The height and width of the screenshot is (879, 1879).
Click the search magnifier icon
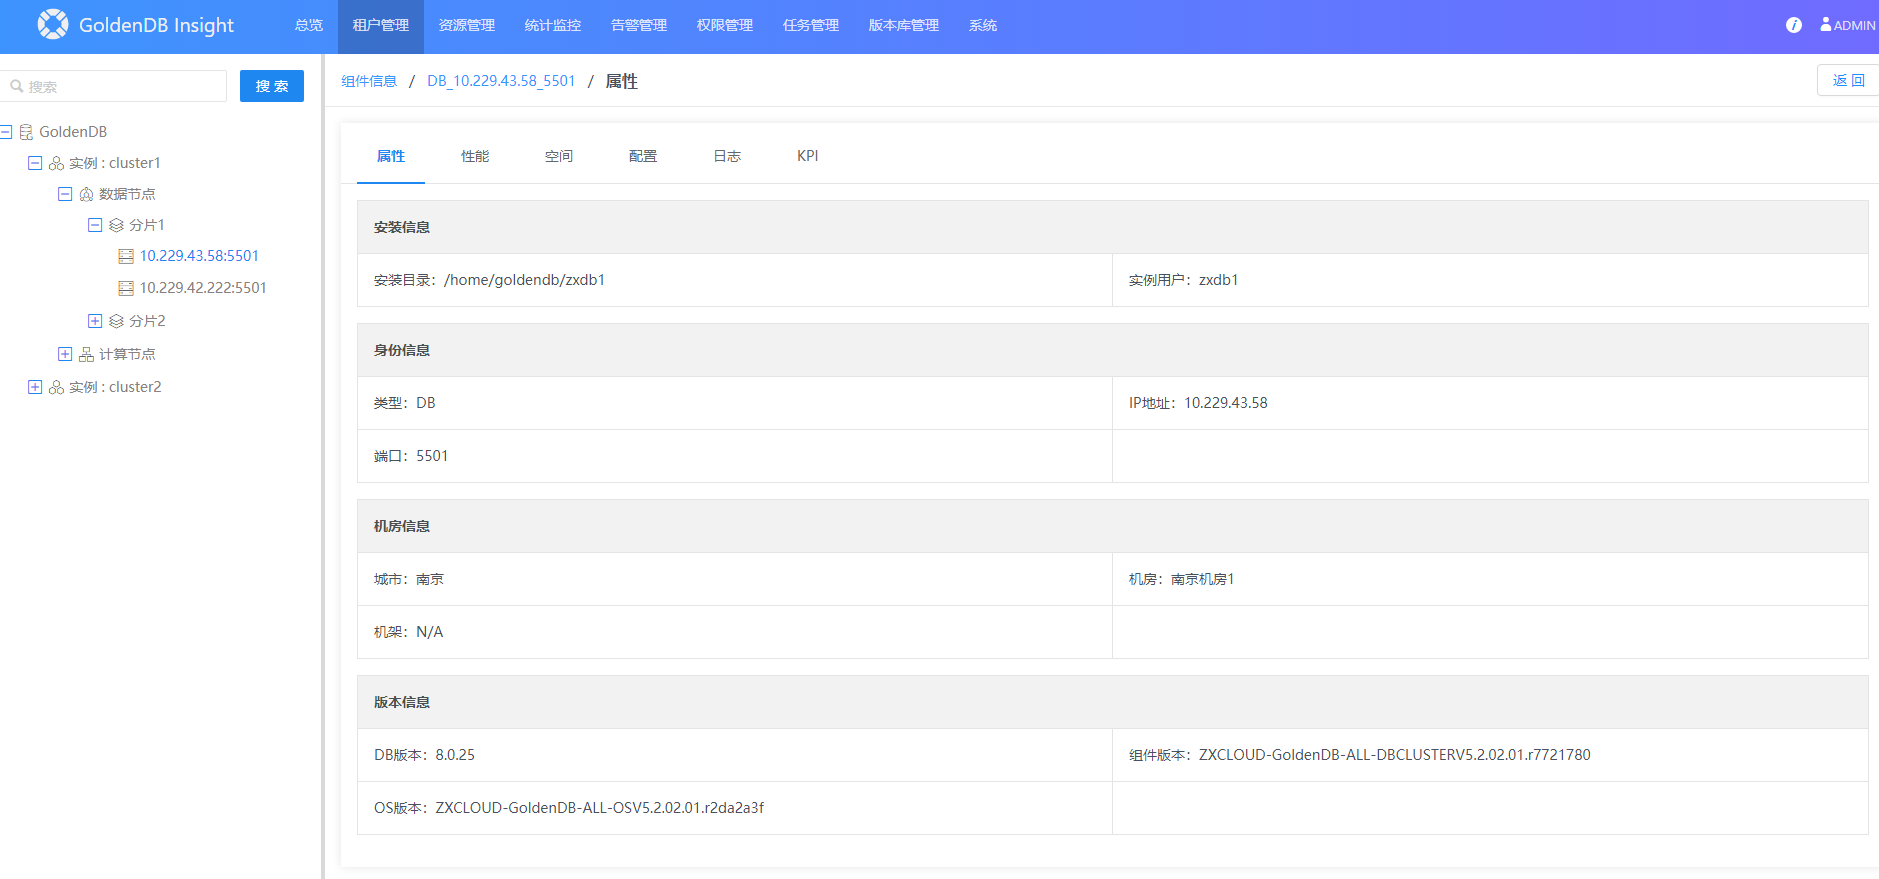pos(17,86)
